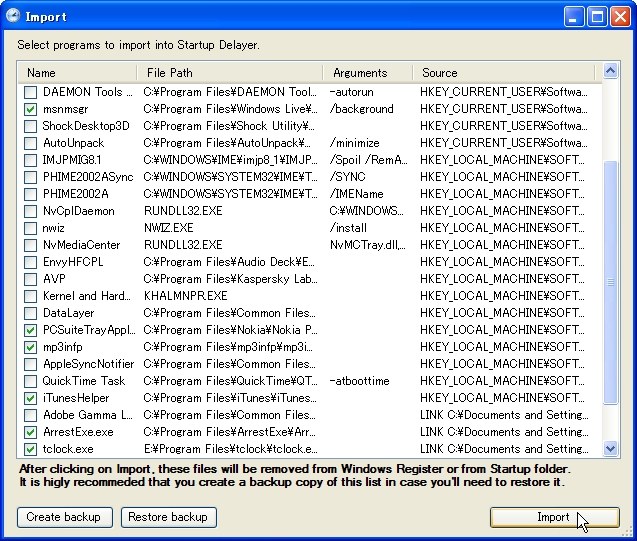Close the Import window
The width and height of the screenshot is (637, 541).
tap(621, 17)
